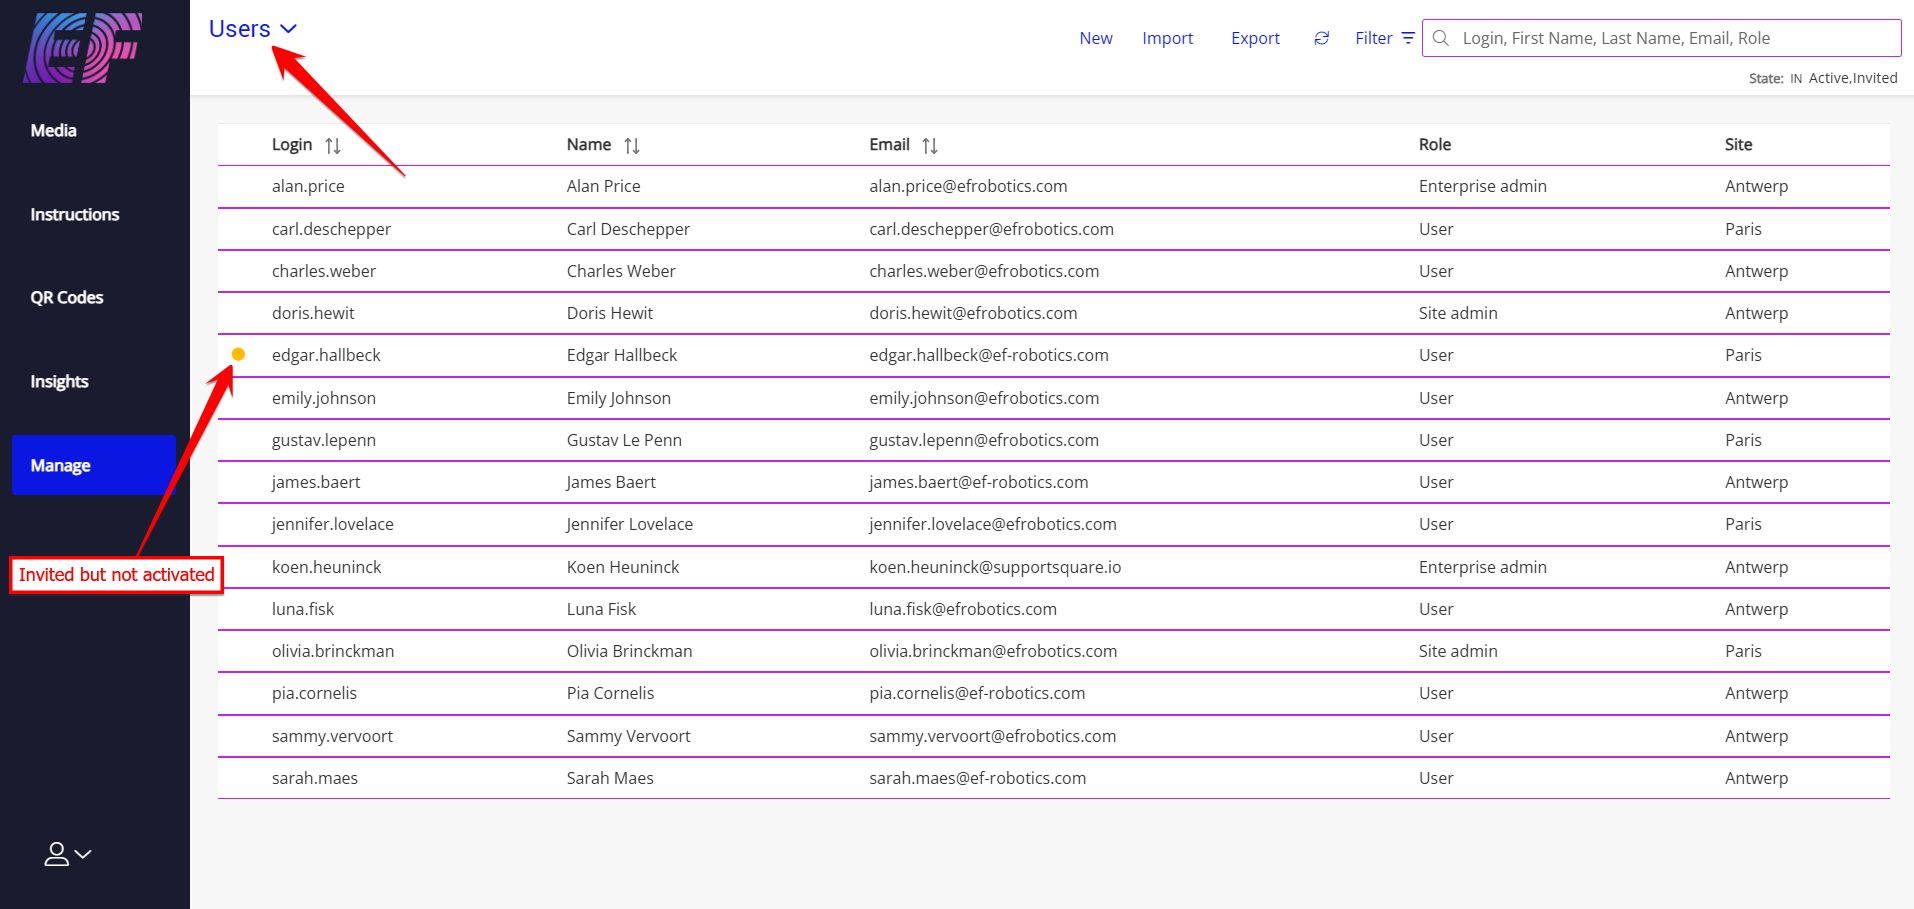Go to the Insights section
Image resolution: width=1914 pixels, height=909 pixels.
pyautogui.click(x=59, y=381)
